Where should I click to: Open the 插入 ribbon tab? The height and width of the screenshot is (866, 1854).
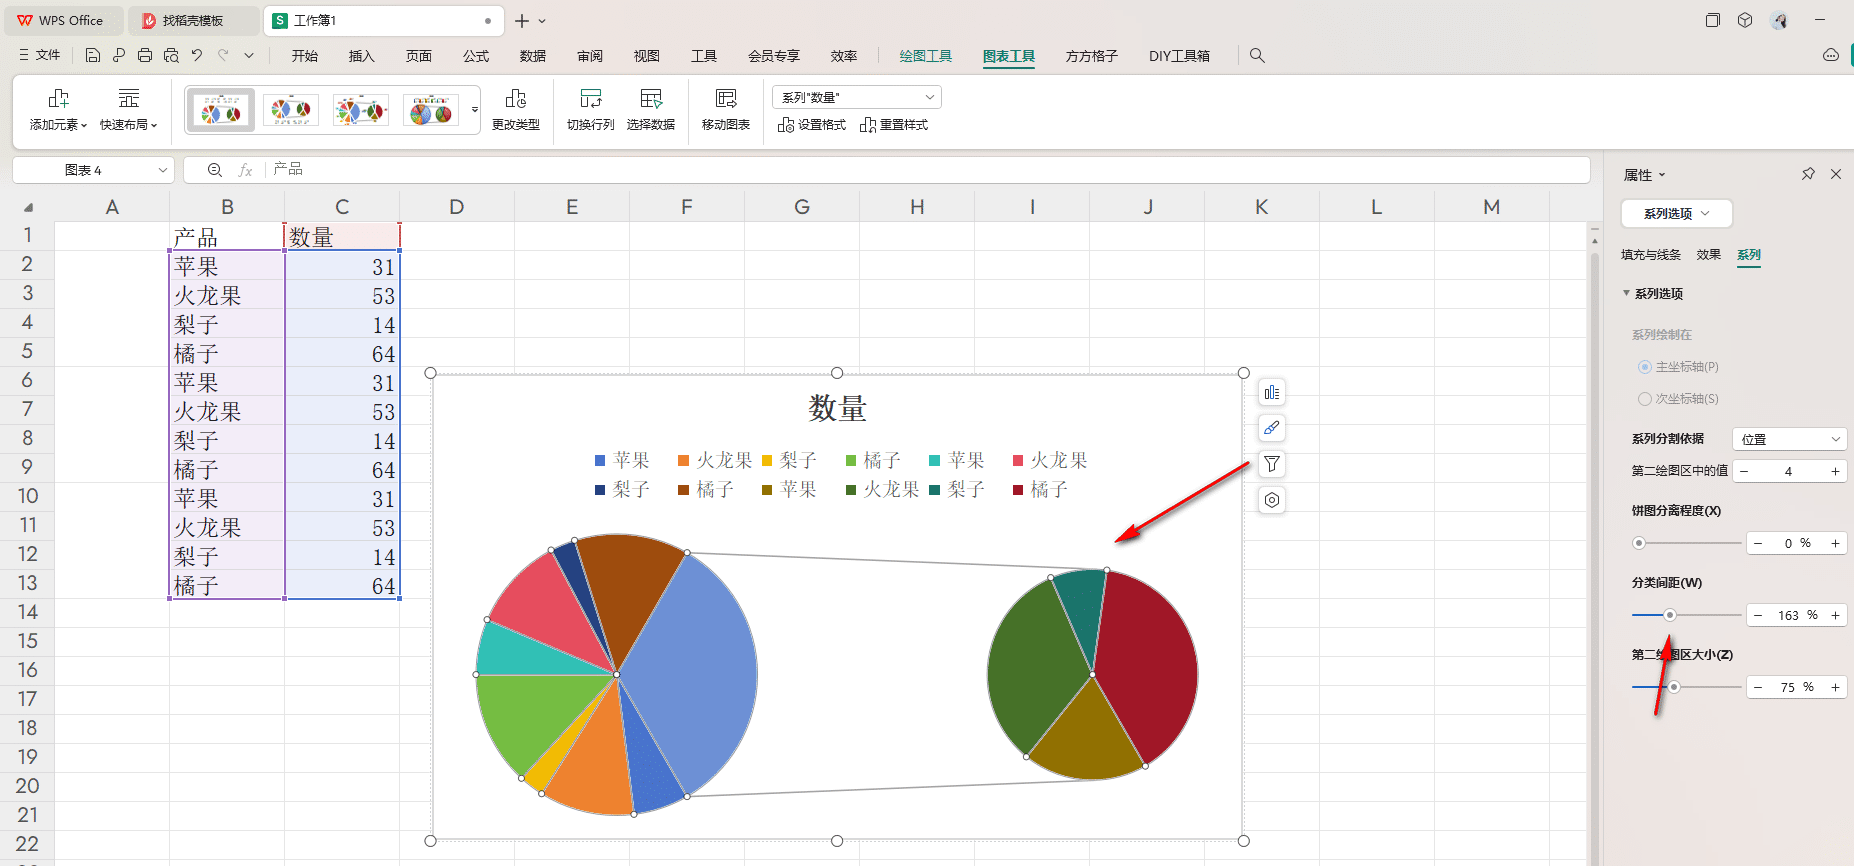362,56
